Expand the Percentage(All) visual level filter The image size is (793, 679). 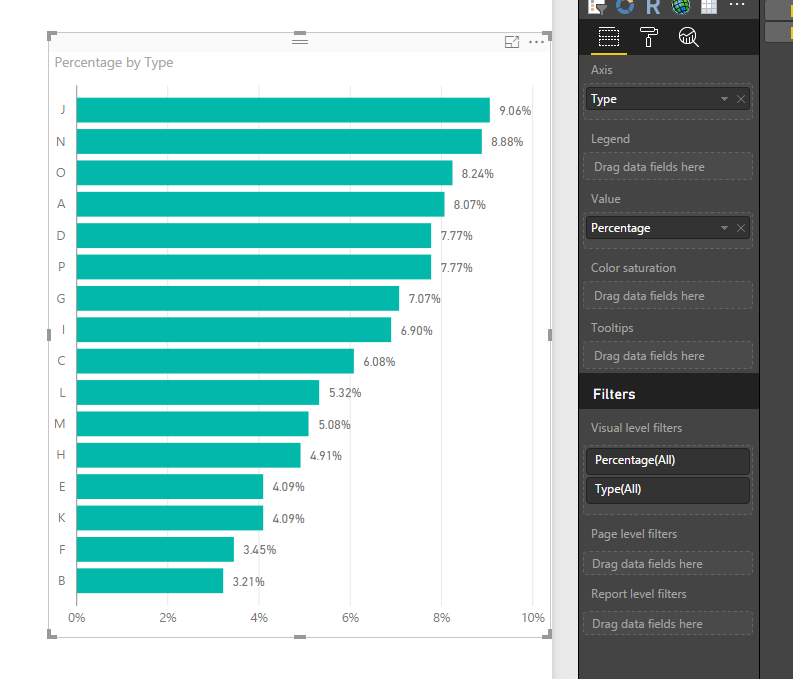(668, 461)
